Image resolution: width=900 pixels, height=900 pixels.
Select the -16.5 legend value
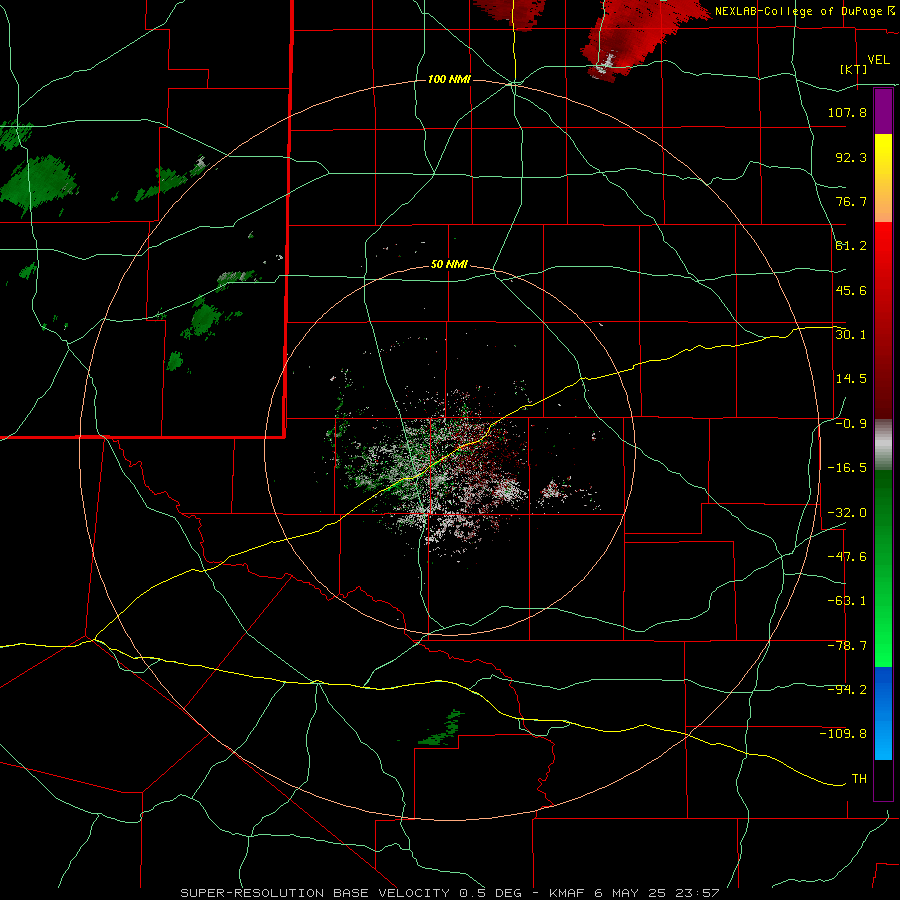[x=847, y=468]
